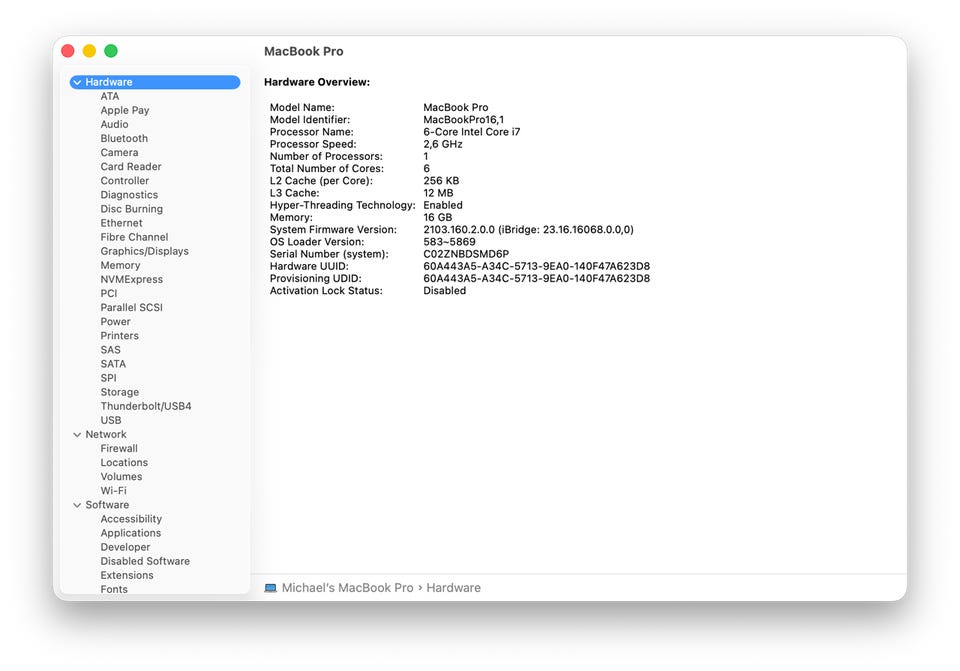Click the Memory value 16 GB
Screen dimensions: 960x671
click(x=438, y=217)
